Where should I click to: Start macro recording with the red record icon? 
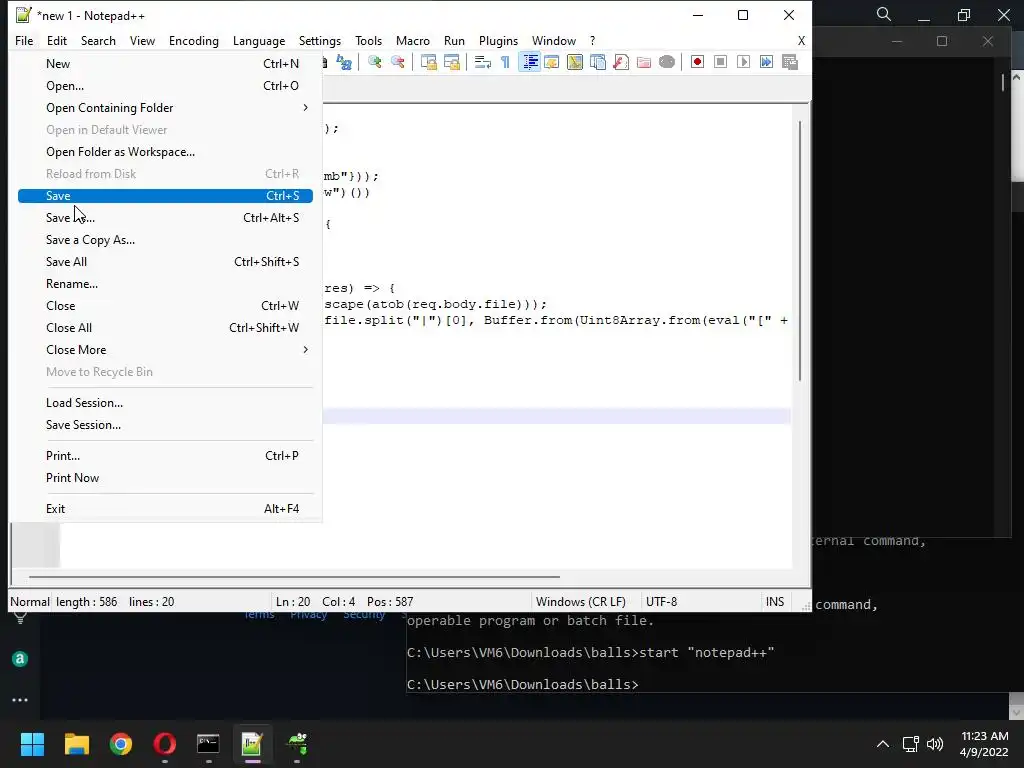click(697, 62)
